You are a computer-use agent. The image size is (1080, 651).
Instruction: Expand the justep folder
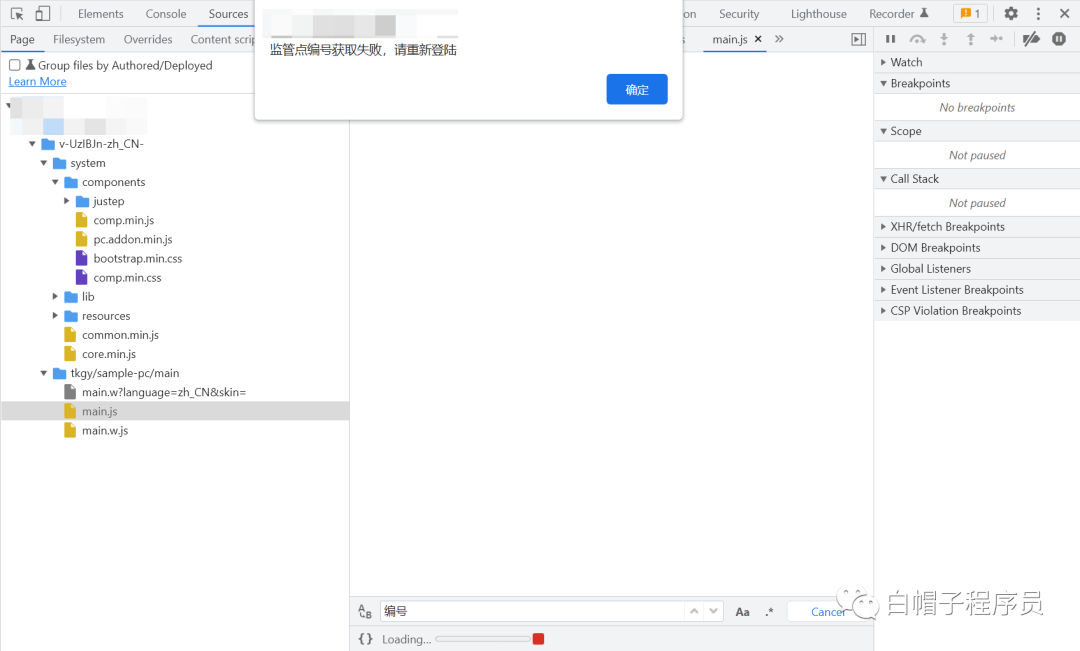(x=67, y=201)
